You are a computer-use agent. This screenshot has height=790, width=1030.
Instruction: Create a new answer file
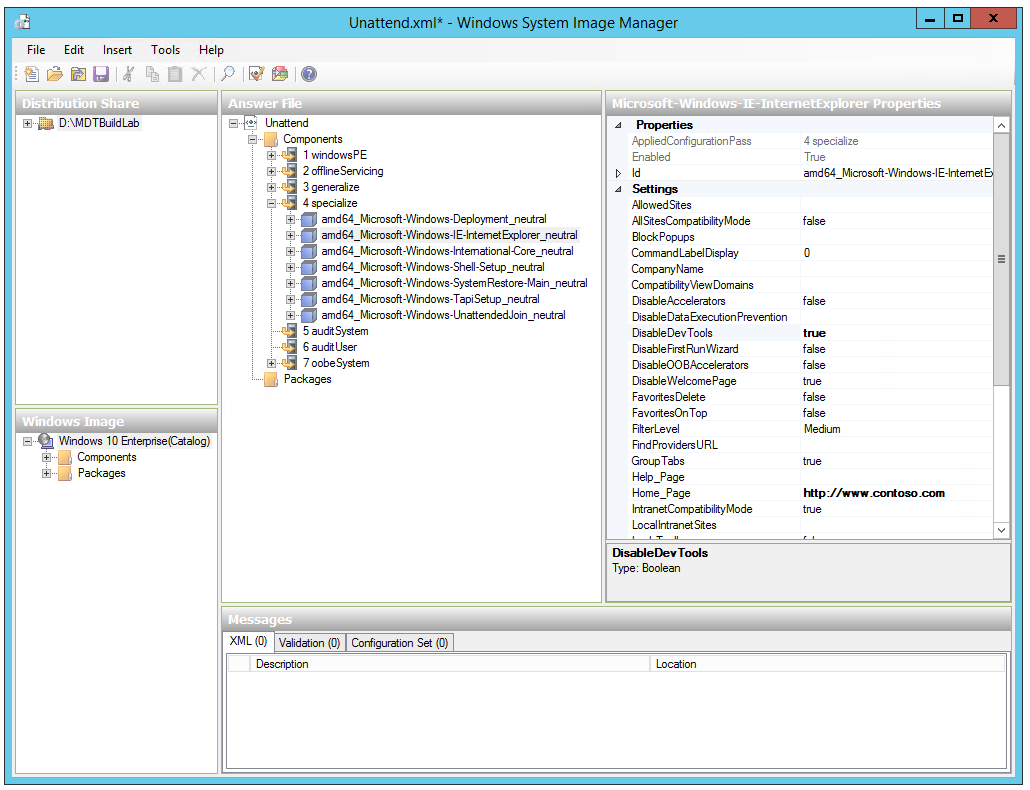[32, 74]
